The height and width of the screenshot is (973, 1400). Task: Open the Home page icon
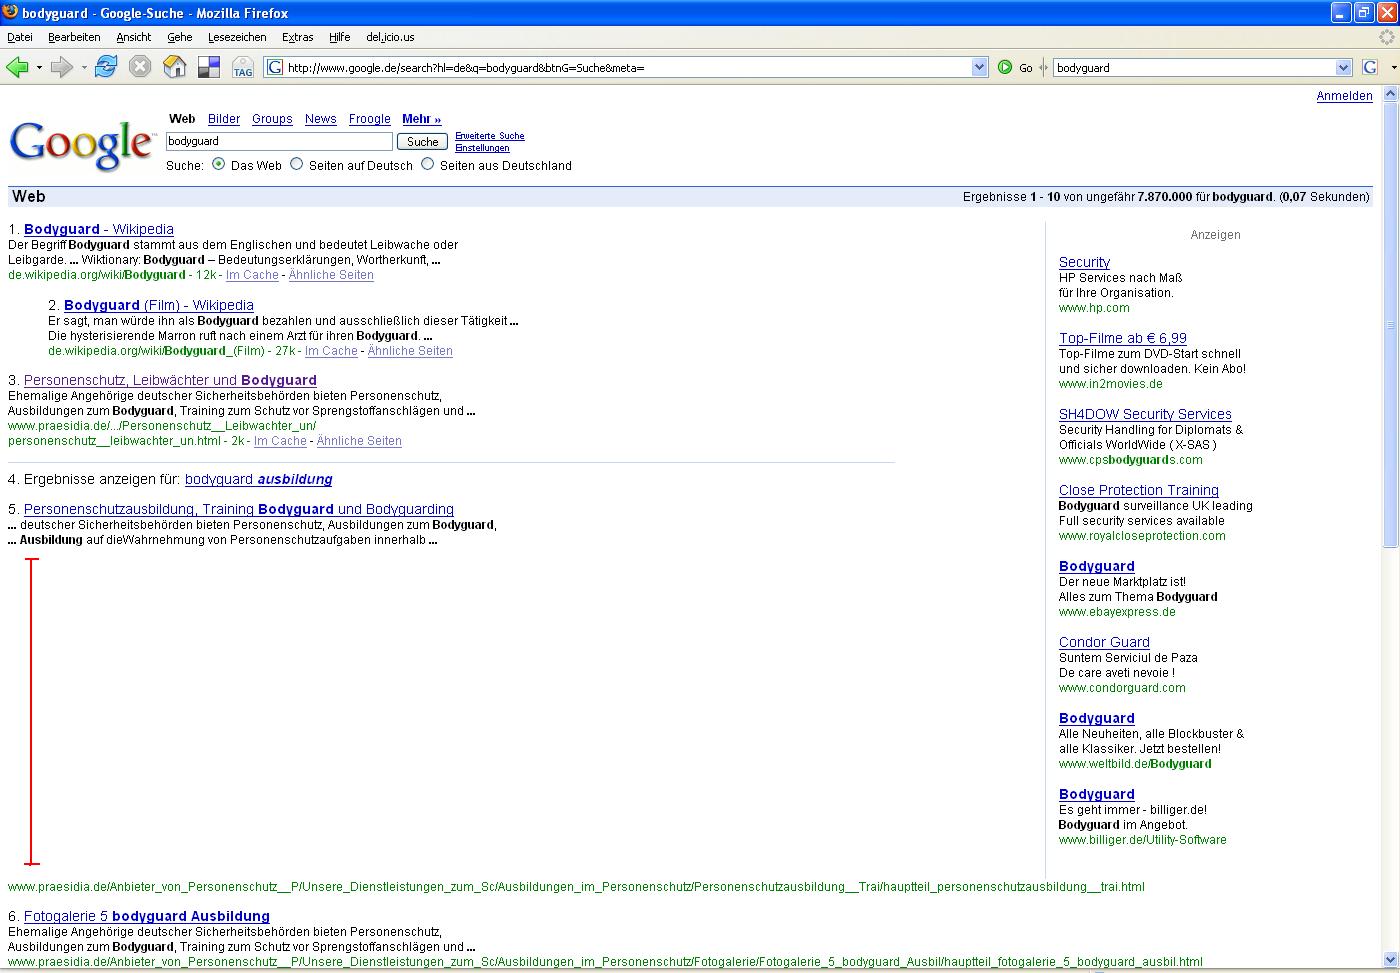[x=175, y=67]
